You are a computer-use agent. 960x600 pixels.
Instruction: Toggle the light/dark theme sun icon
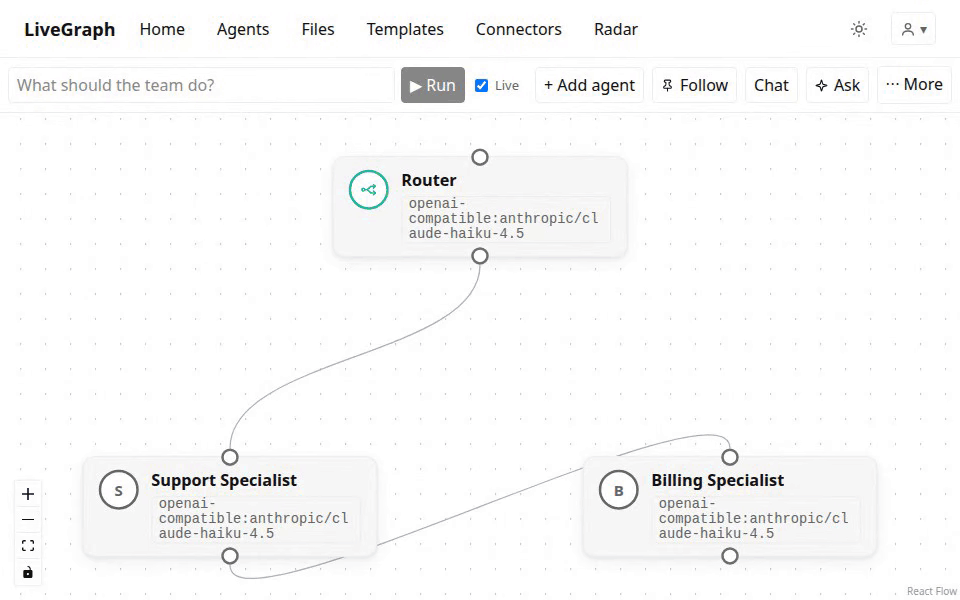coord(858,29)
